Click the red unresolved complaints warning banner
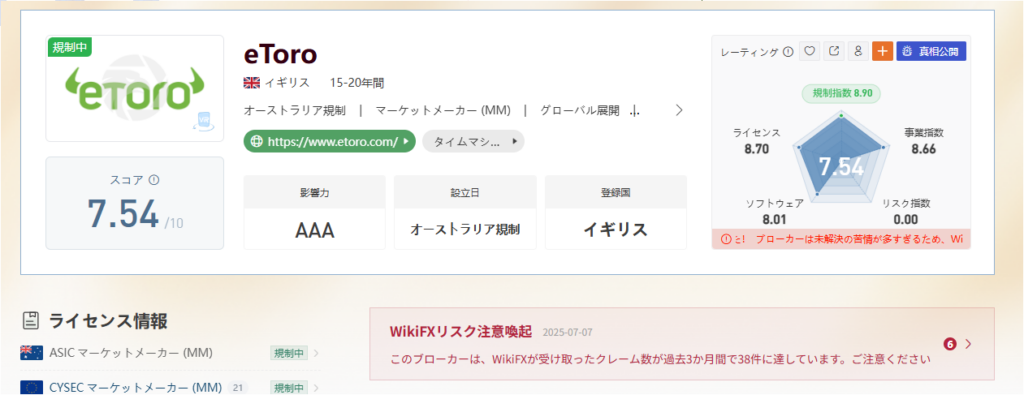Image resolution: width=1024 pixels, height=395 pixels. pos(841,239)
